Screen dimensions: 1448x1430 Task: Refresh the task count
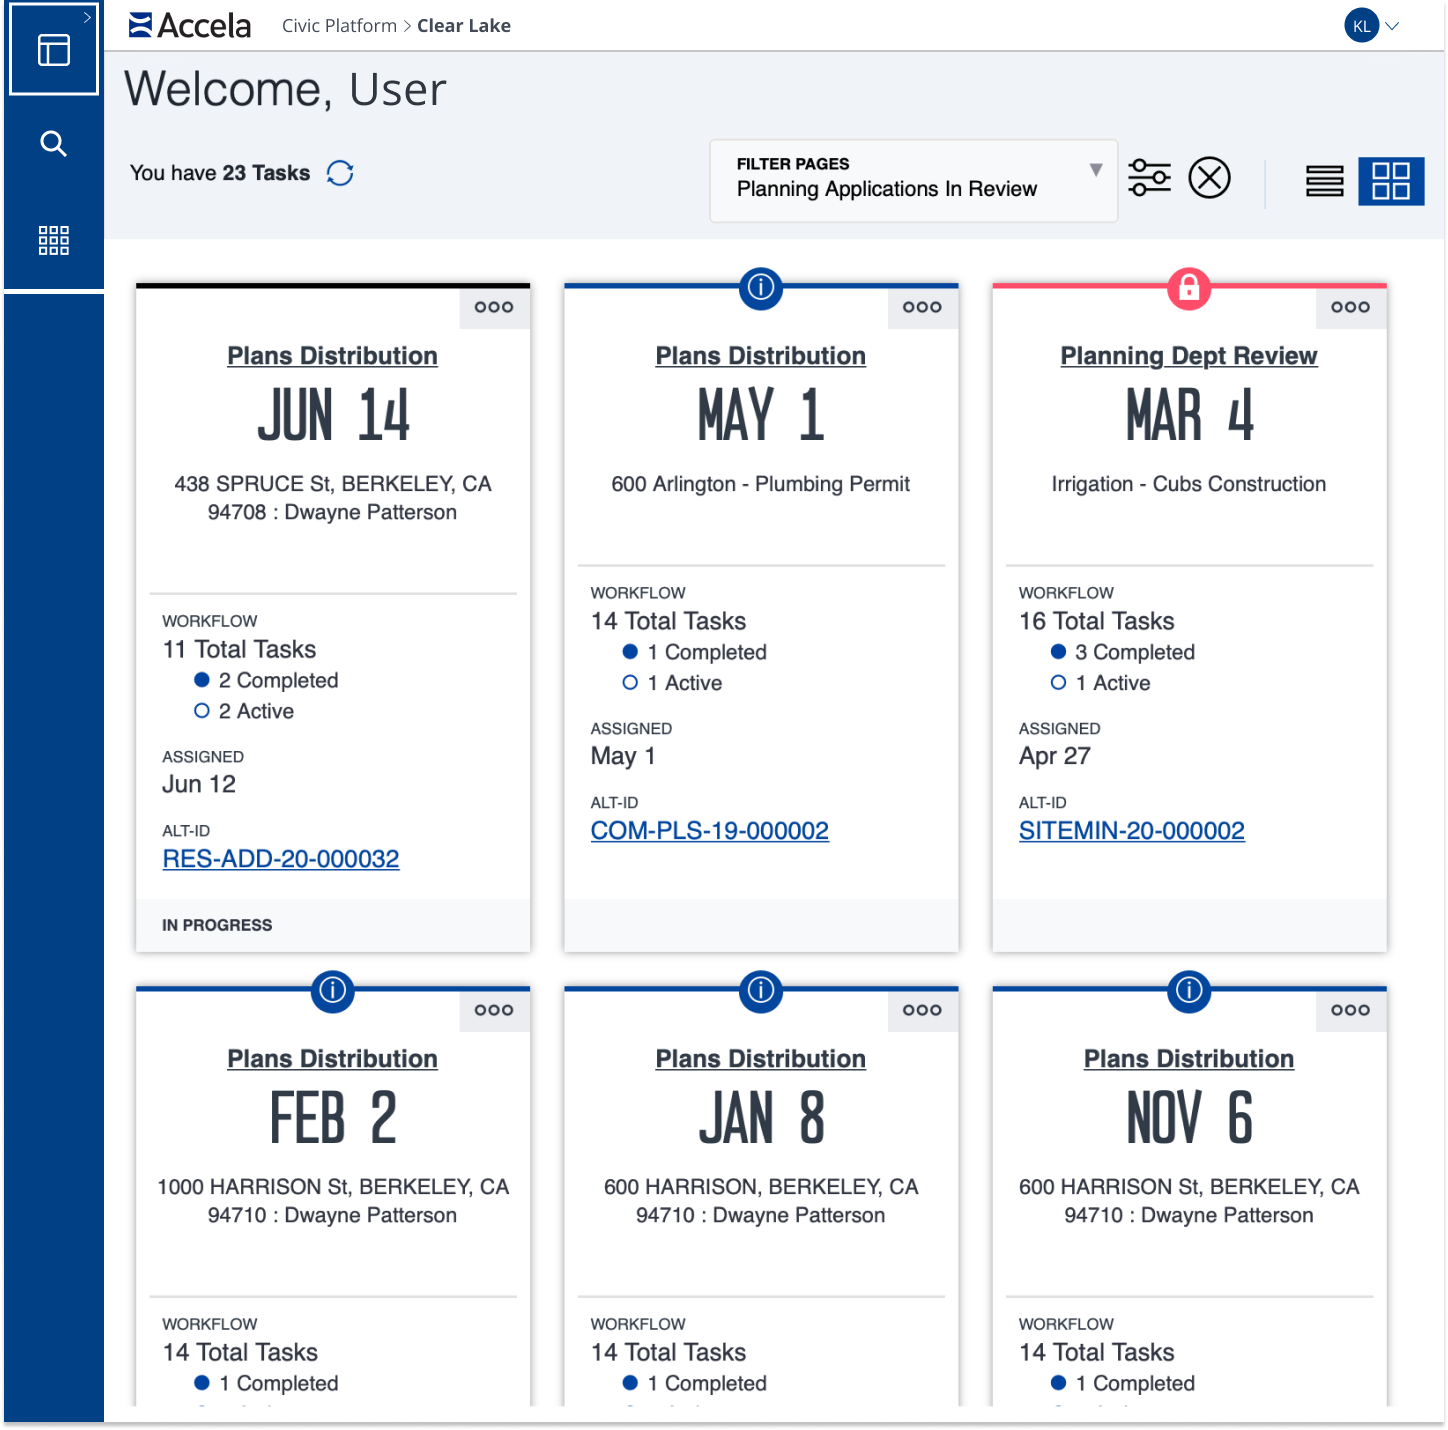340,173
